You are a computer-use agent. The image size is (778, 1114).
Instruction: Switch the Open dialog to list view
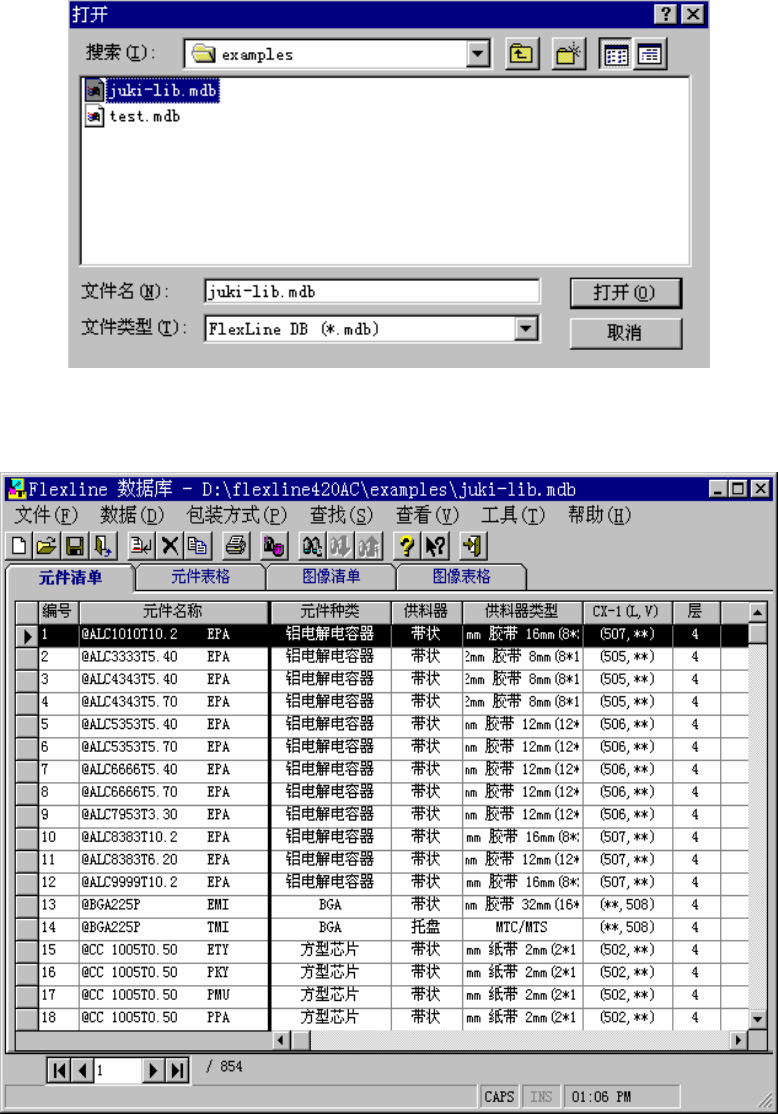615,54
